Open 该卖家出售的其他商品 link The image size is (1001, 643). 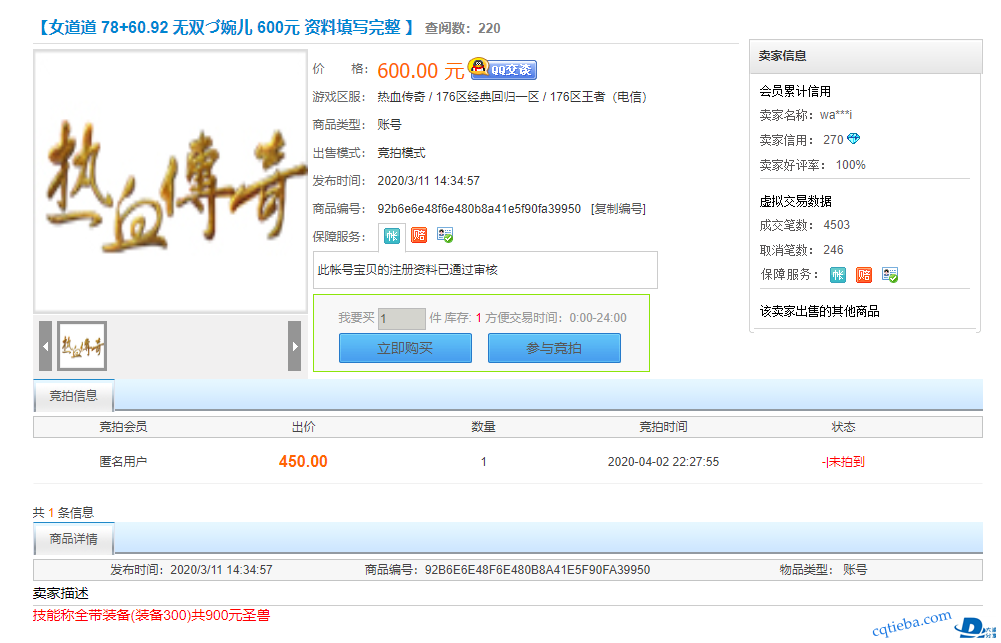click(x=820, y=311)
